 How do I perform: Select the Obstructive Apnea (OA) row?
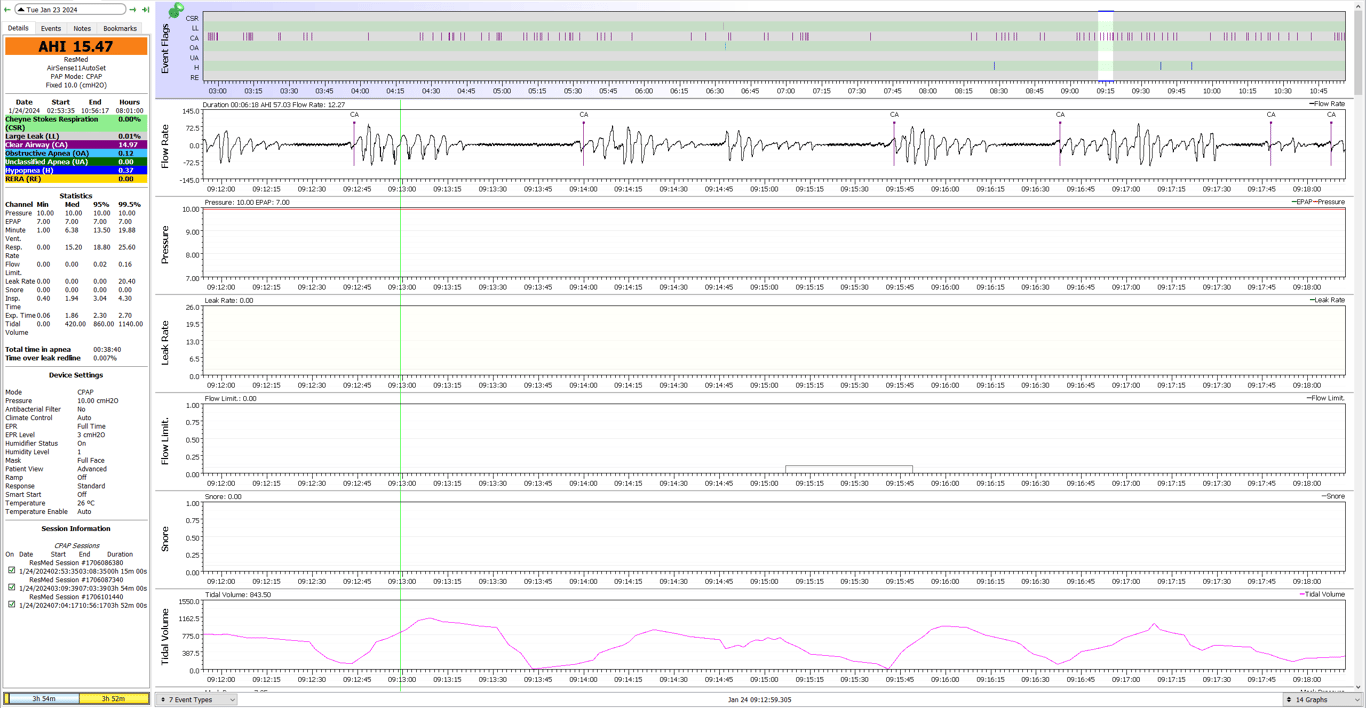click(76, 153)
